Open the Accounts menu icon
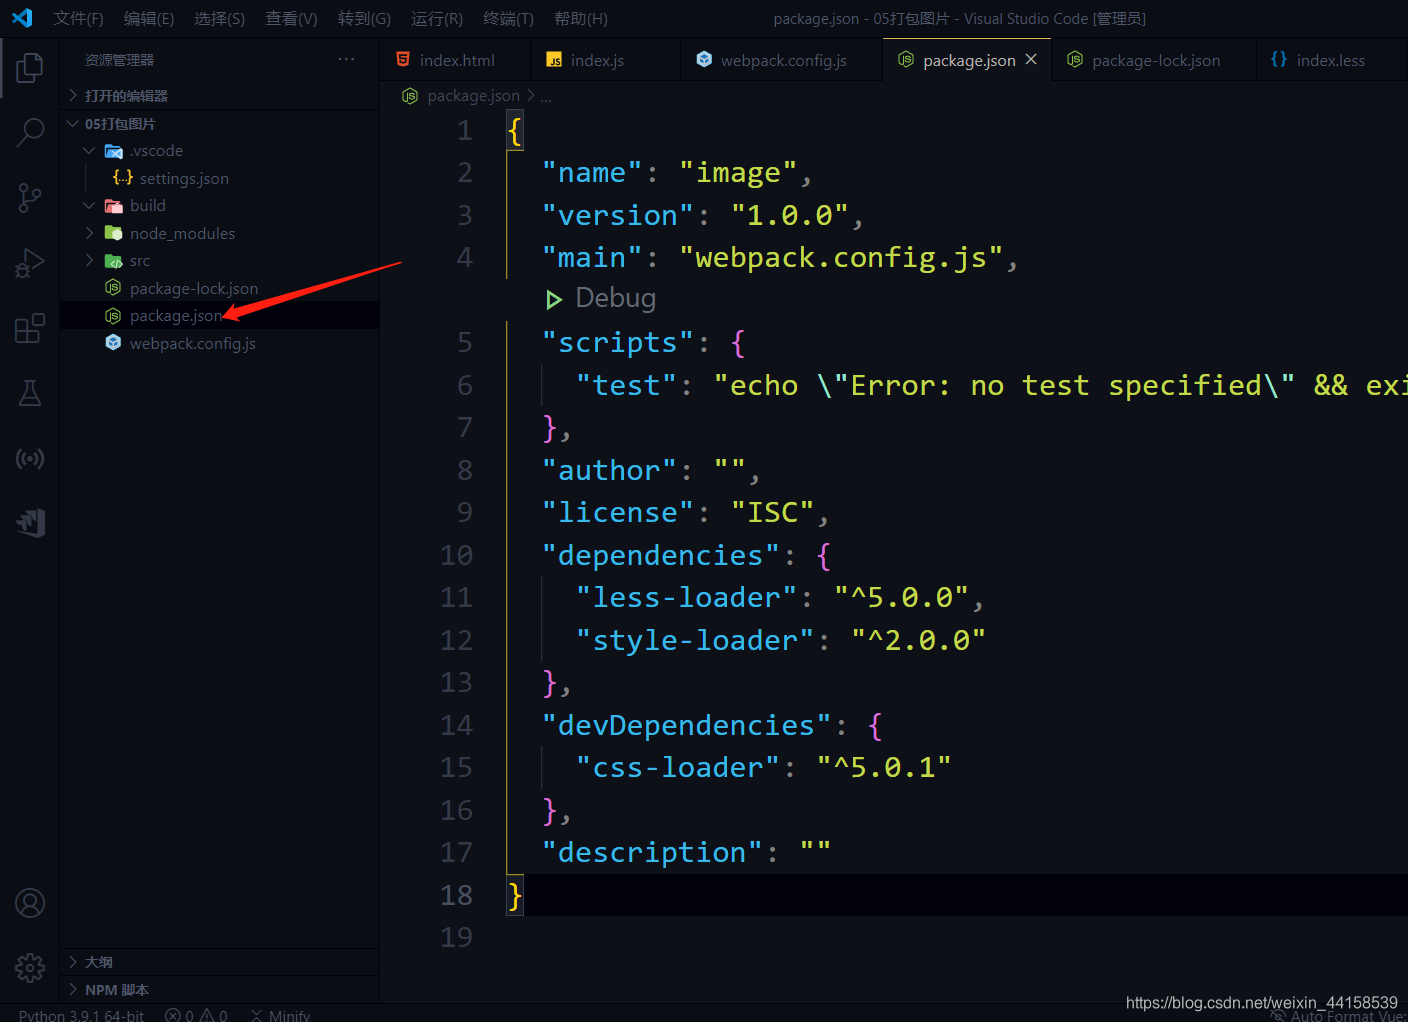This screenshot has height=1022, width=1408. click(30, 903)
